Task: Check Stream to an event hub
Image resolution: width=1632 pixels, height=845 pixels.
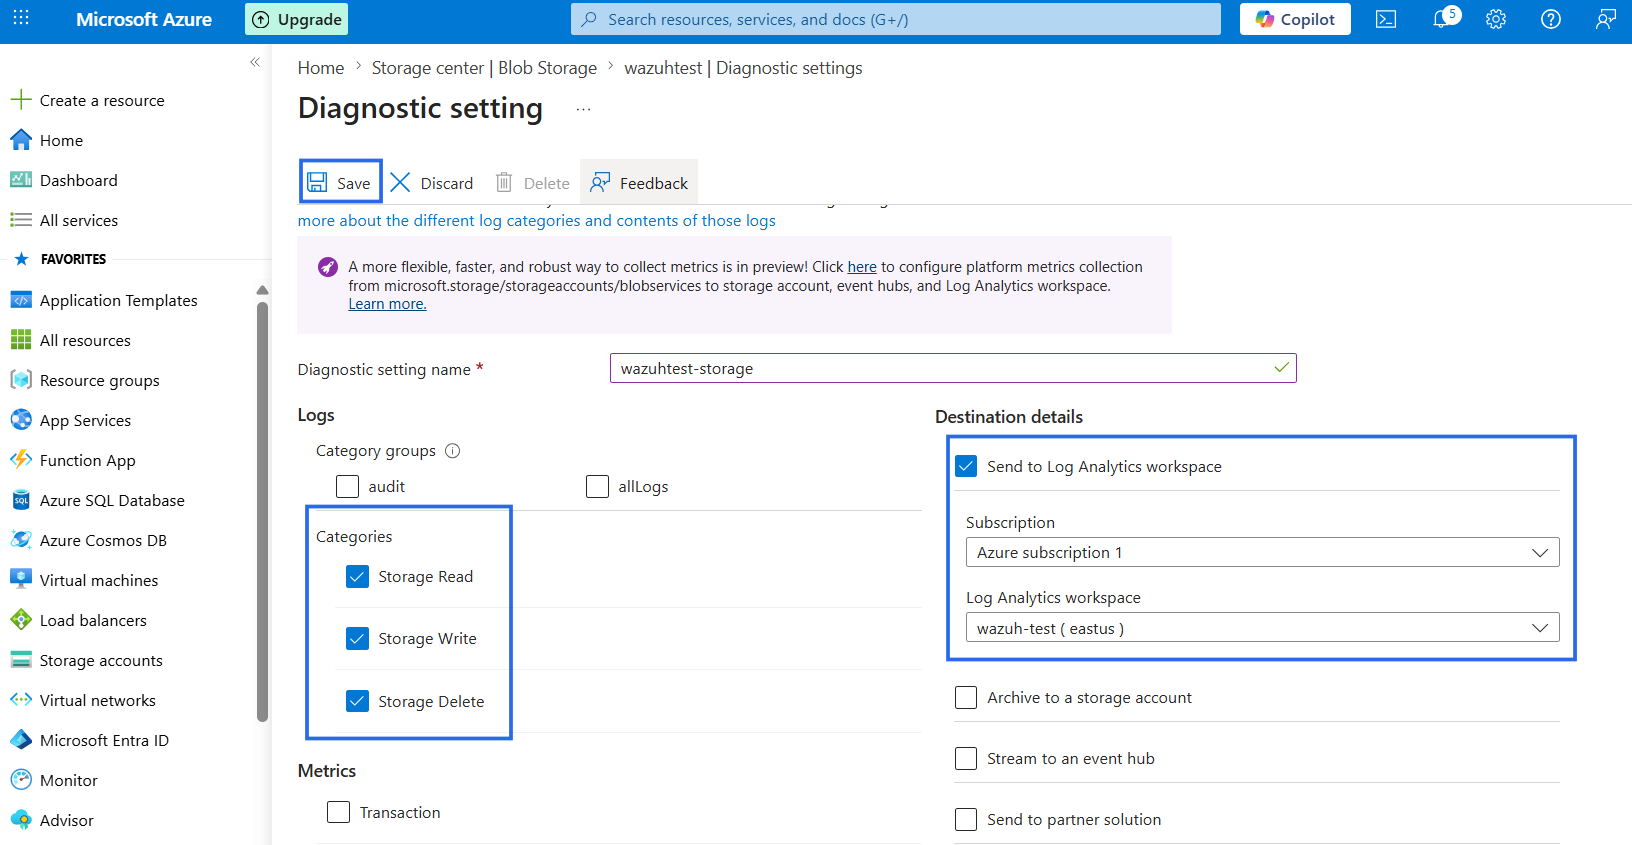Action: (x=966, y=758)
